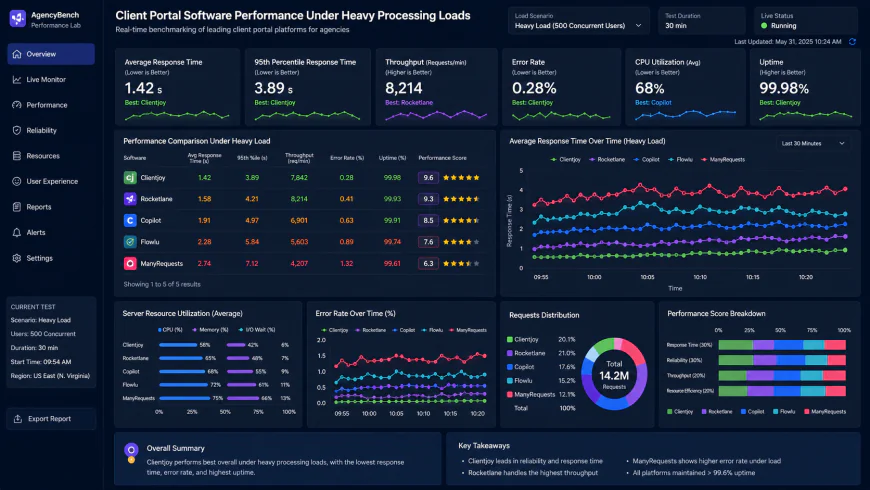This screenshot has height=490, width=870.
Task: Open the Live Monitor menu item
Action: click(x=51, y=79)
